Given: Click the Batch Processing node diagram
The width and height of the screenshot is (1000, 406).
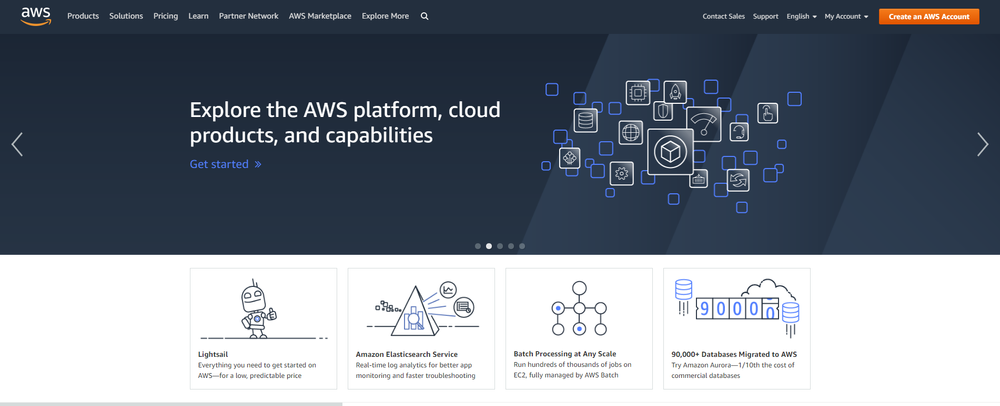Looking at the screenshot, I should (x=579, y=308).
